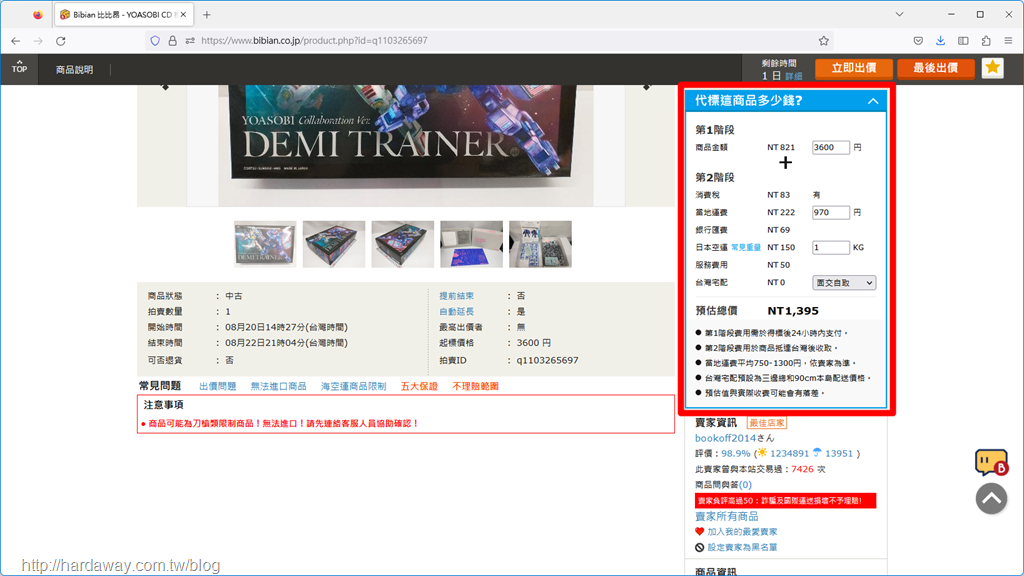Select the 商品說明 tab
Image resolution: width=1024 pixels, height=576 pixels.
coord(74,69)
